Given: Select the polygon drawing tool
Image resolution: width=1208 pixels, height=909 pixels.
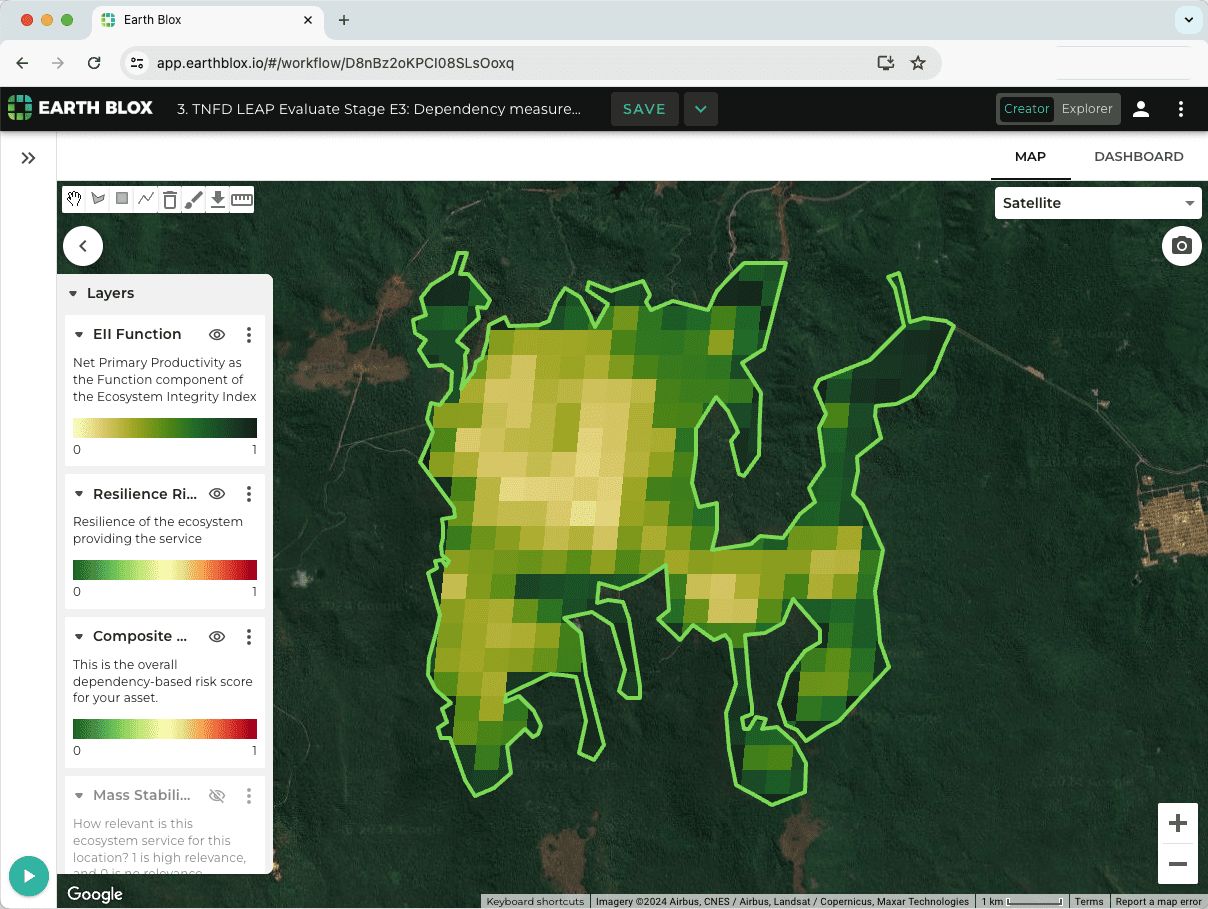Looking at the screenshot, I should point(97,198).
